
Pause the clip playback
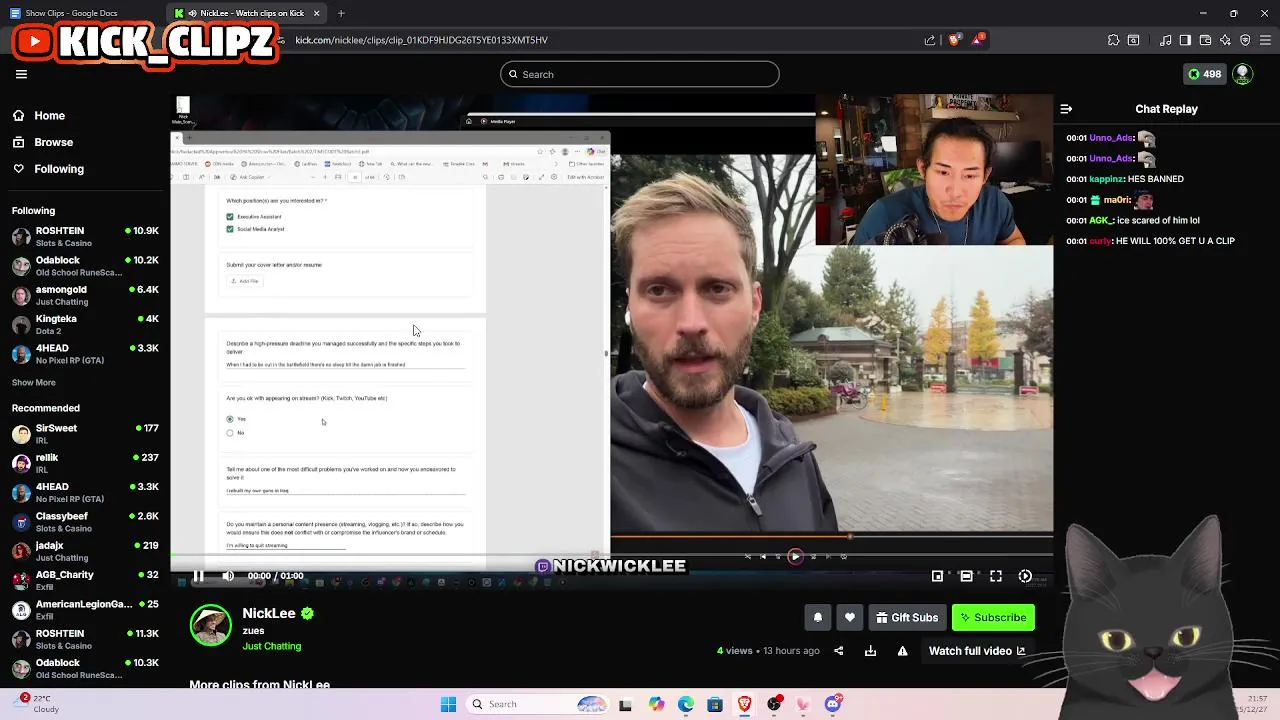(x=198, y=576)
